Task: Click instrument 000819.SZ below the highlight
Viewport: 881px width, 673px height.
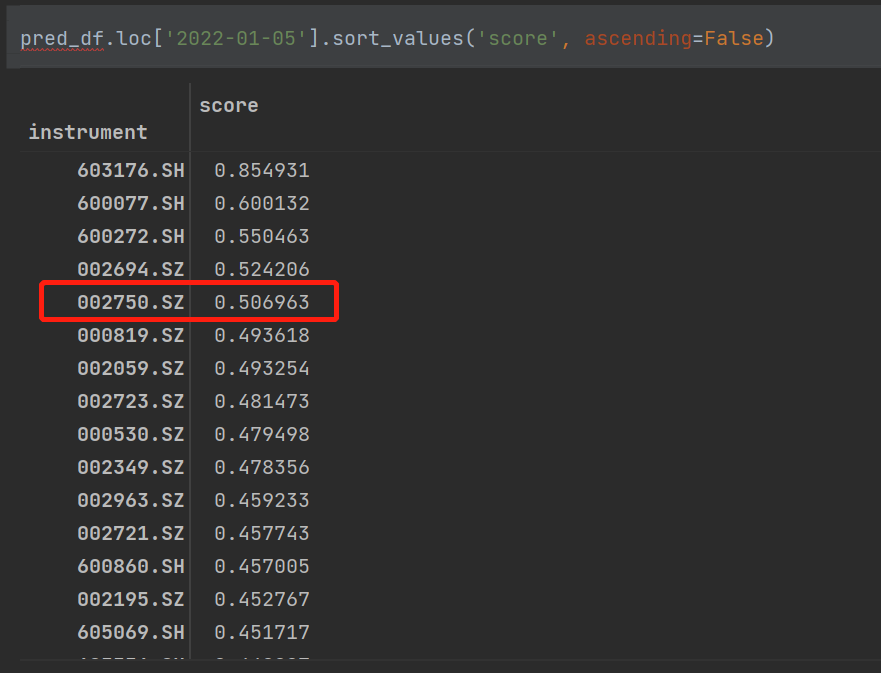Action: coord(131,335)
